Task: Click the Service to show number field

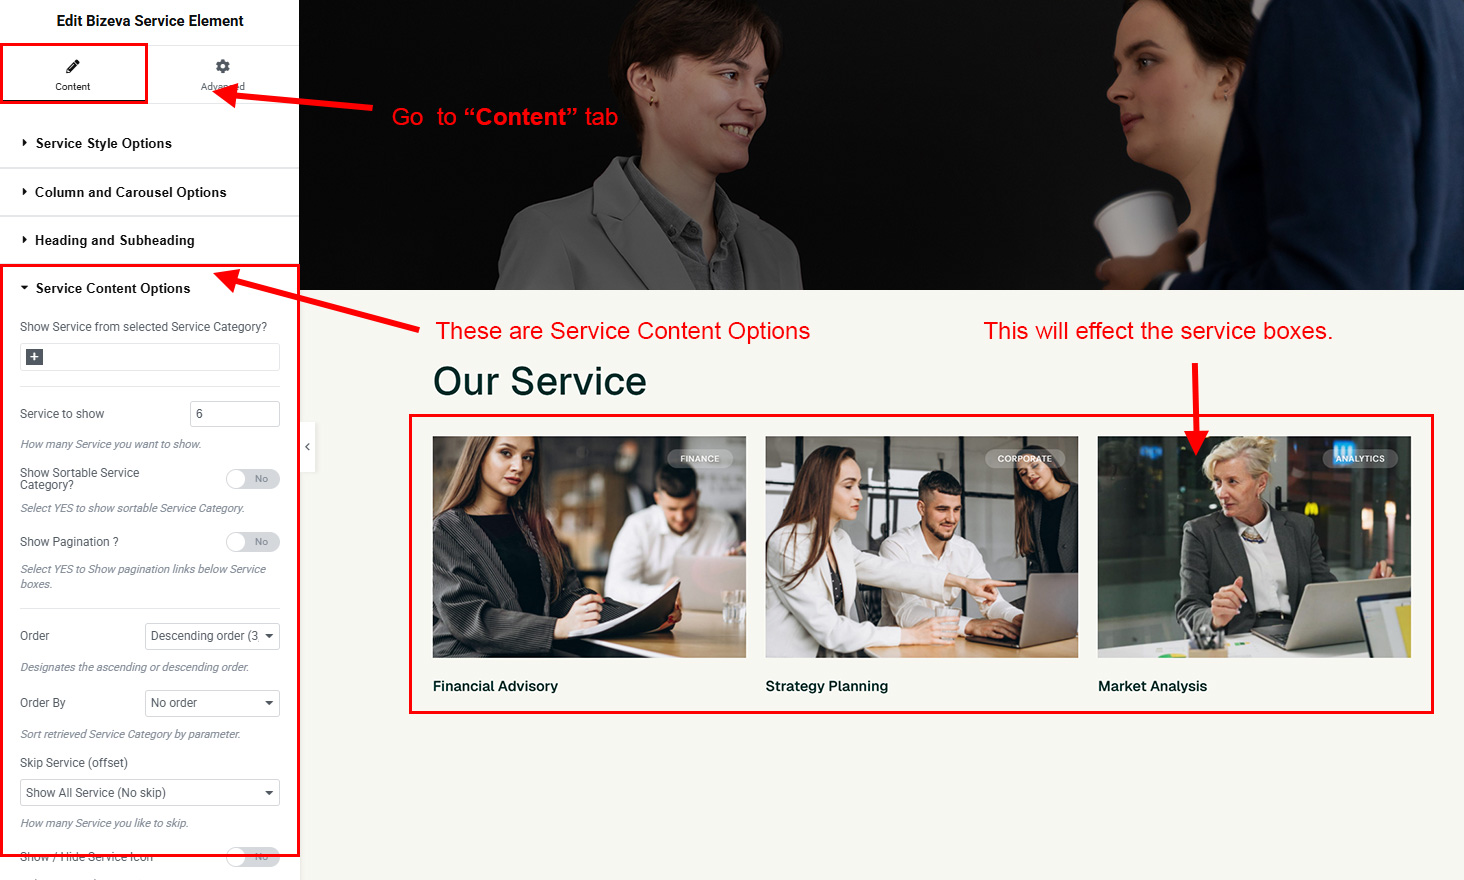Action: (234, 414)
